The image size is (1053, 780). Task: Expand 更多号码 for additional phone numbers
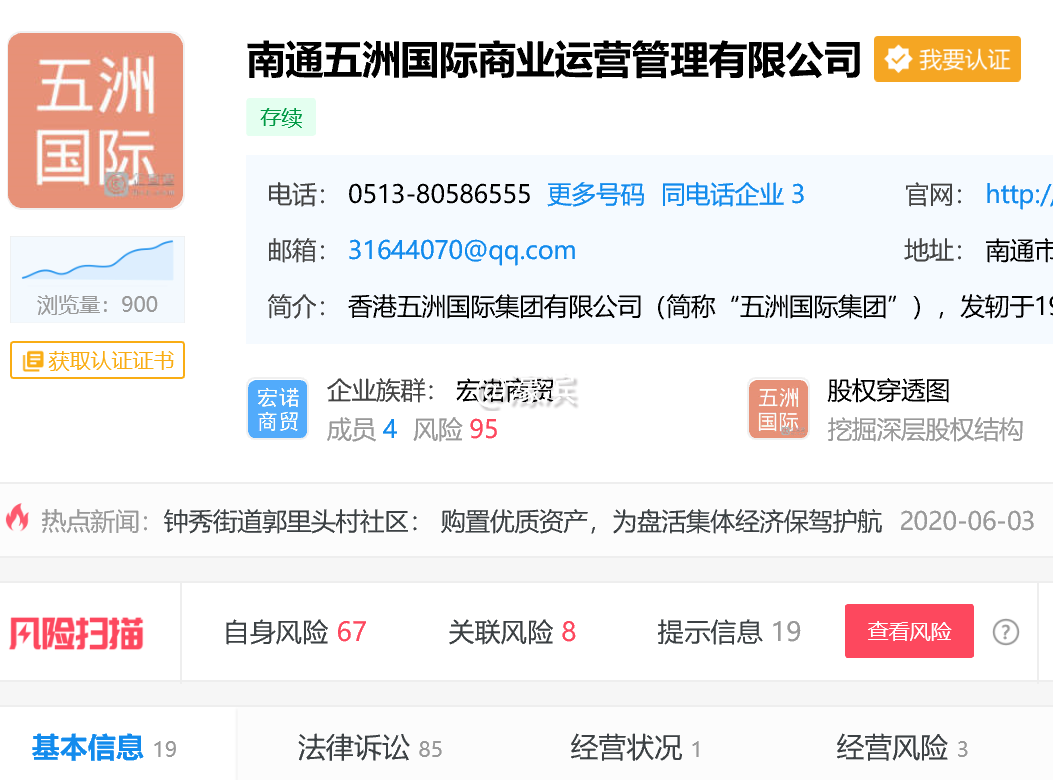click(x=595, y=195)
